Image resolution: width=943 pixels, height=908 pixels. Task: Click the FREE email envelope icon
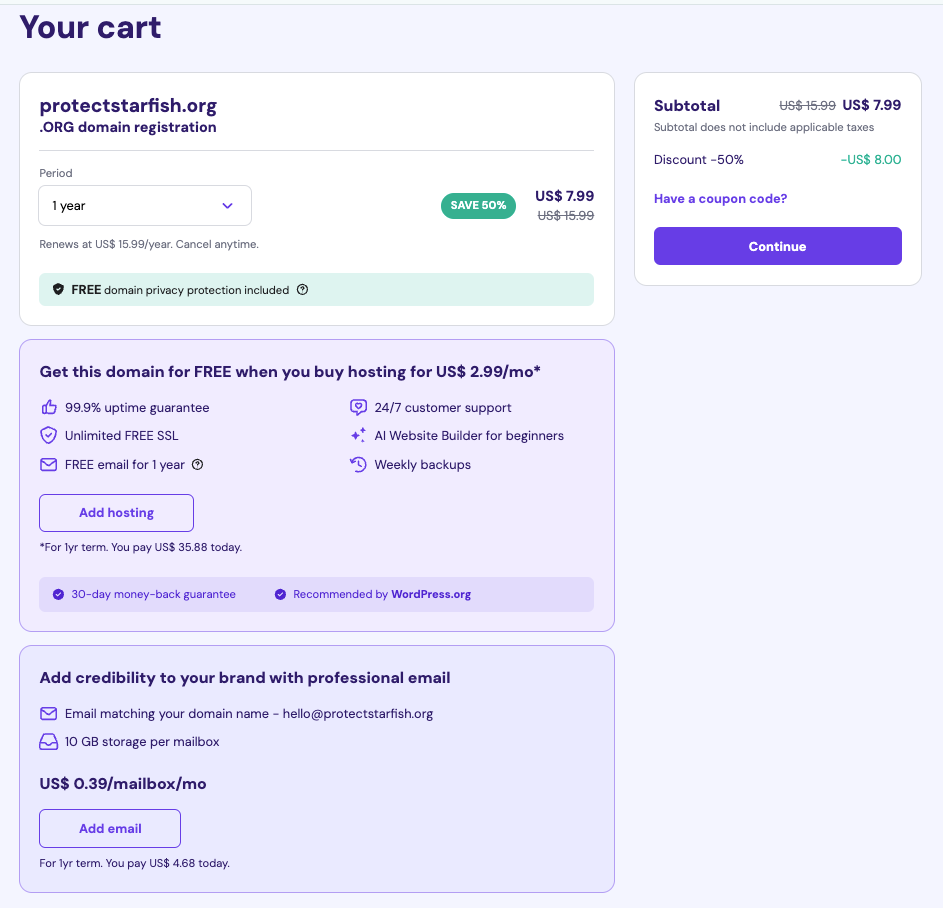point(48,464)
